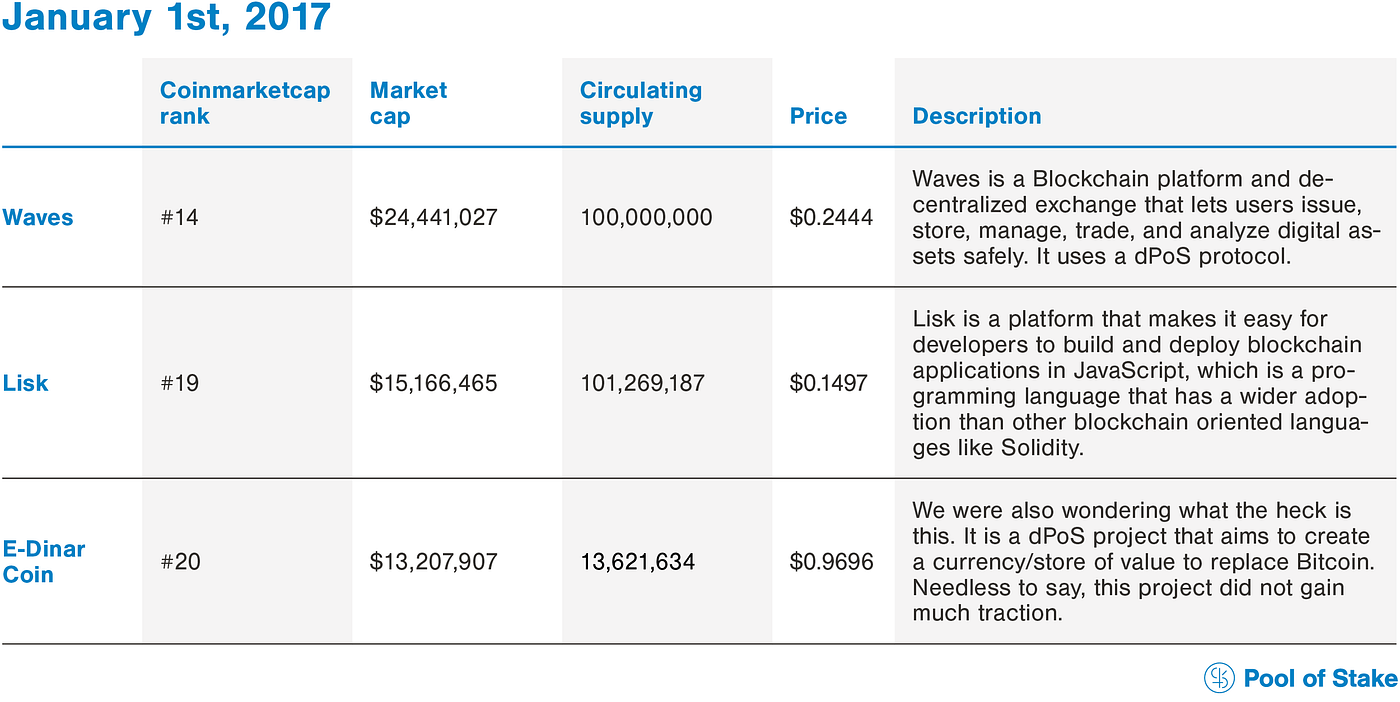Viewport: 1400px width, 702px height.
Task: Click Waves circulating supply 100,000,000
Action: (646, 217)
